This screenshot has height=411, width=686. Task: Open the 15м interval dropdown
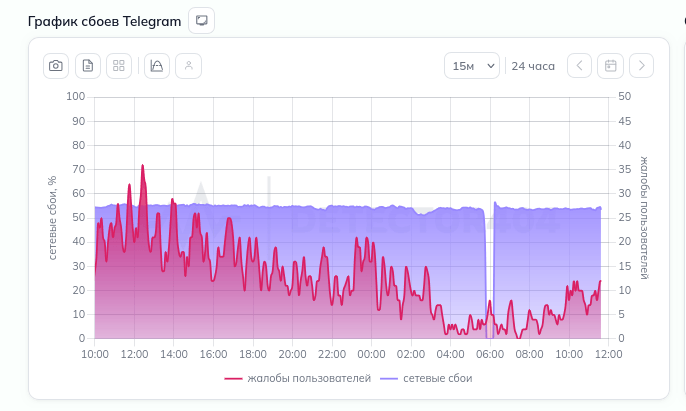(x=471, y=66)
